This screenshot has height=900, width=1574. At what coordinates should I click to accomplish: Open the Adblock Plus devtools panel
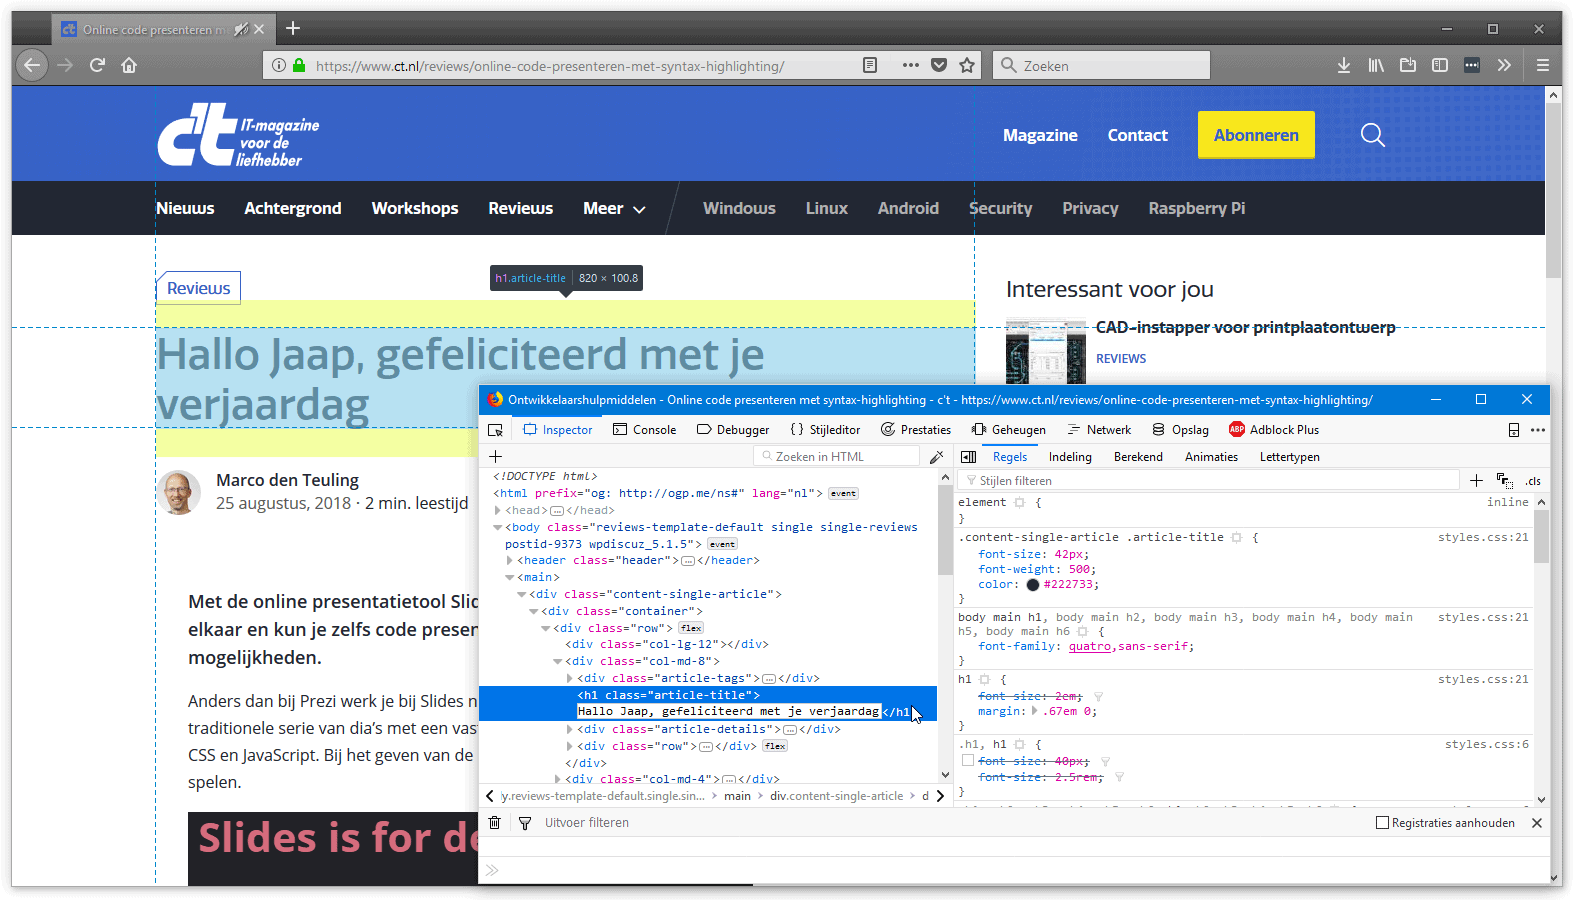[1274, 430]
